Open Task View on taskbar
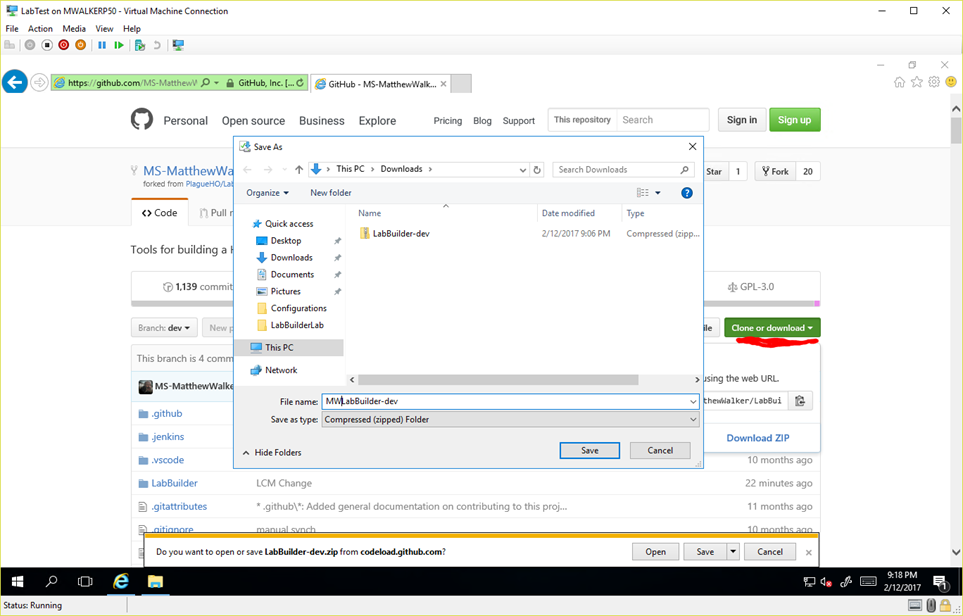Viewport: 963px width, 616px height. click(85, 581)
